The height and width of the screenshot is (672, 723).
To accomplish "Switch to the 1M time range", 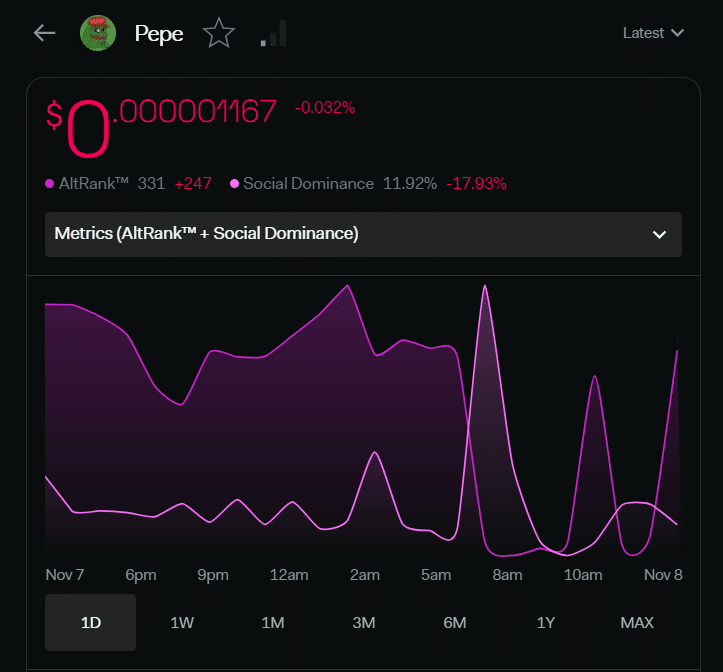I will point(273,623).
